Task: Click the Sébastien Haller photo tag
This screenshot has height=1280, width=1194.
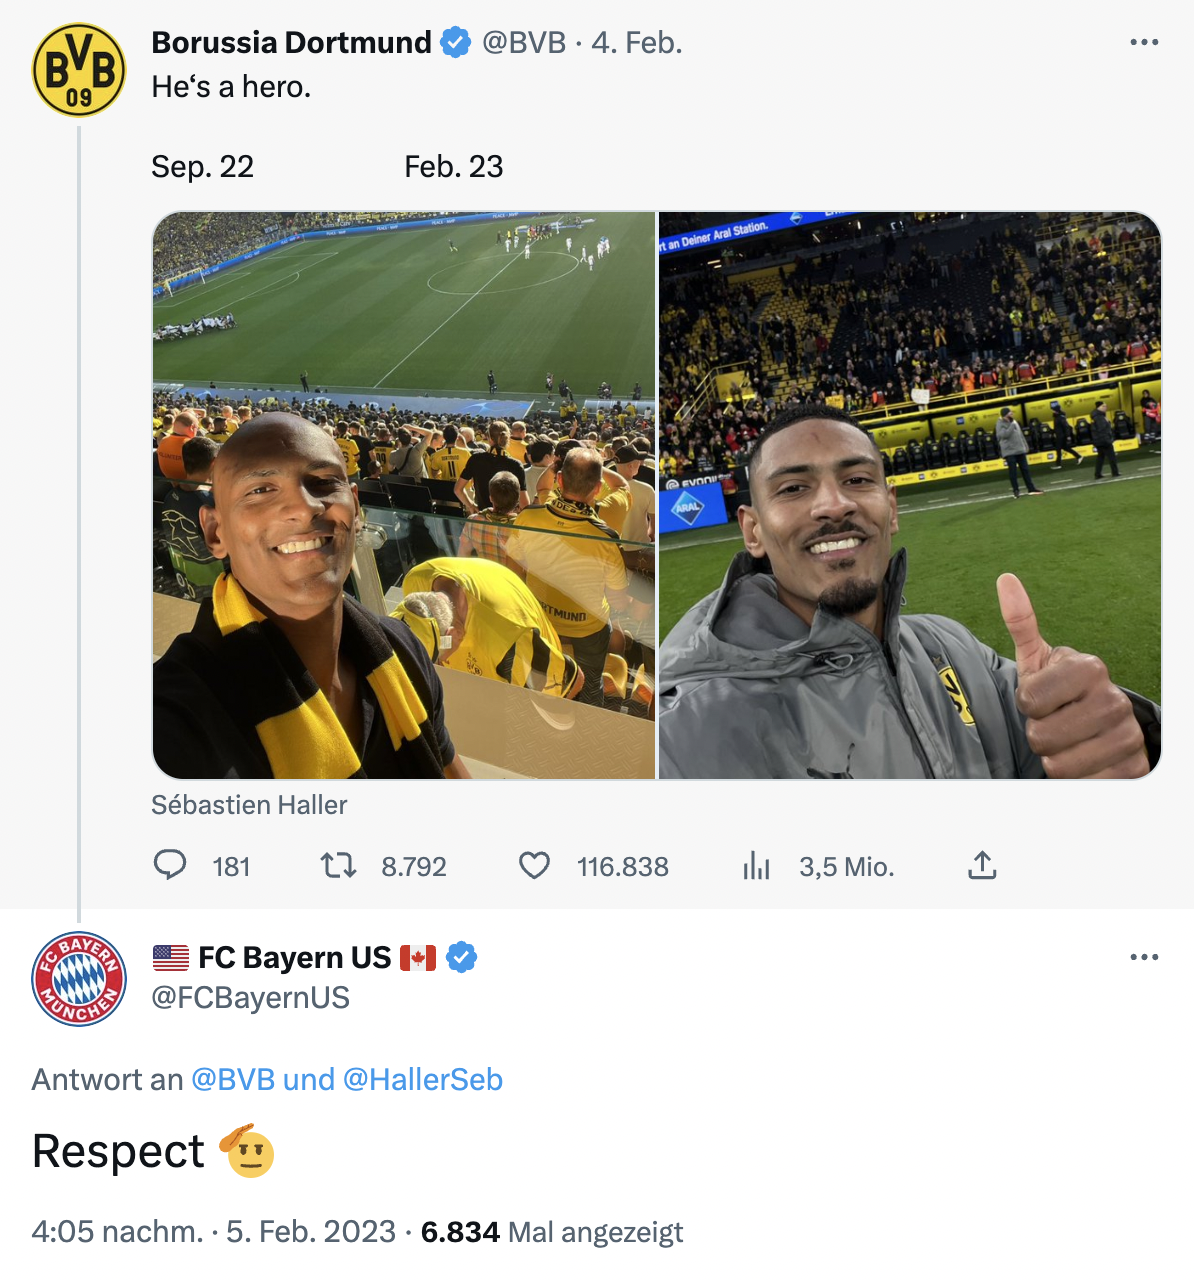Action: [249, 805]
